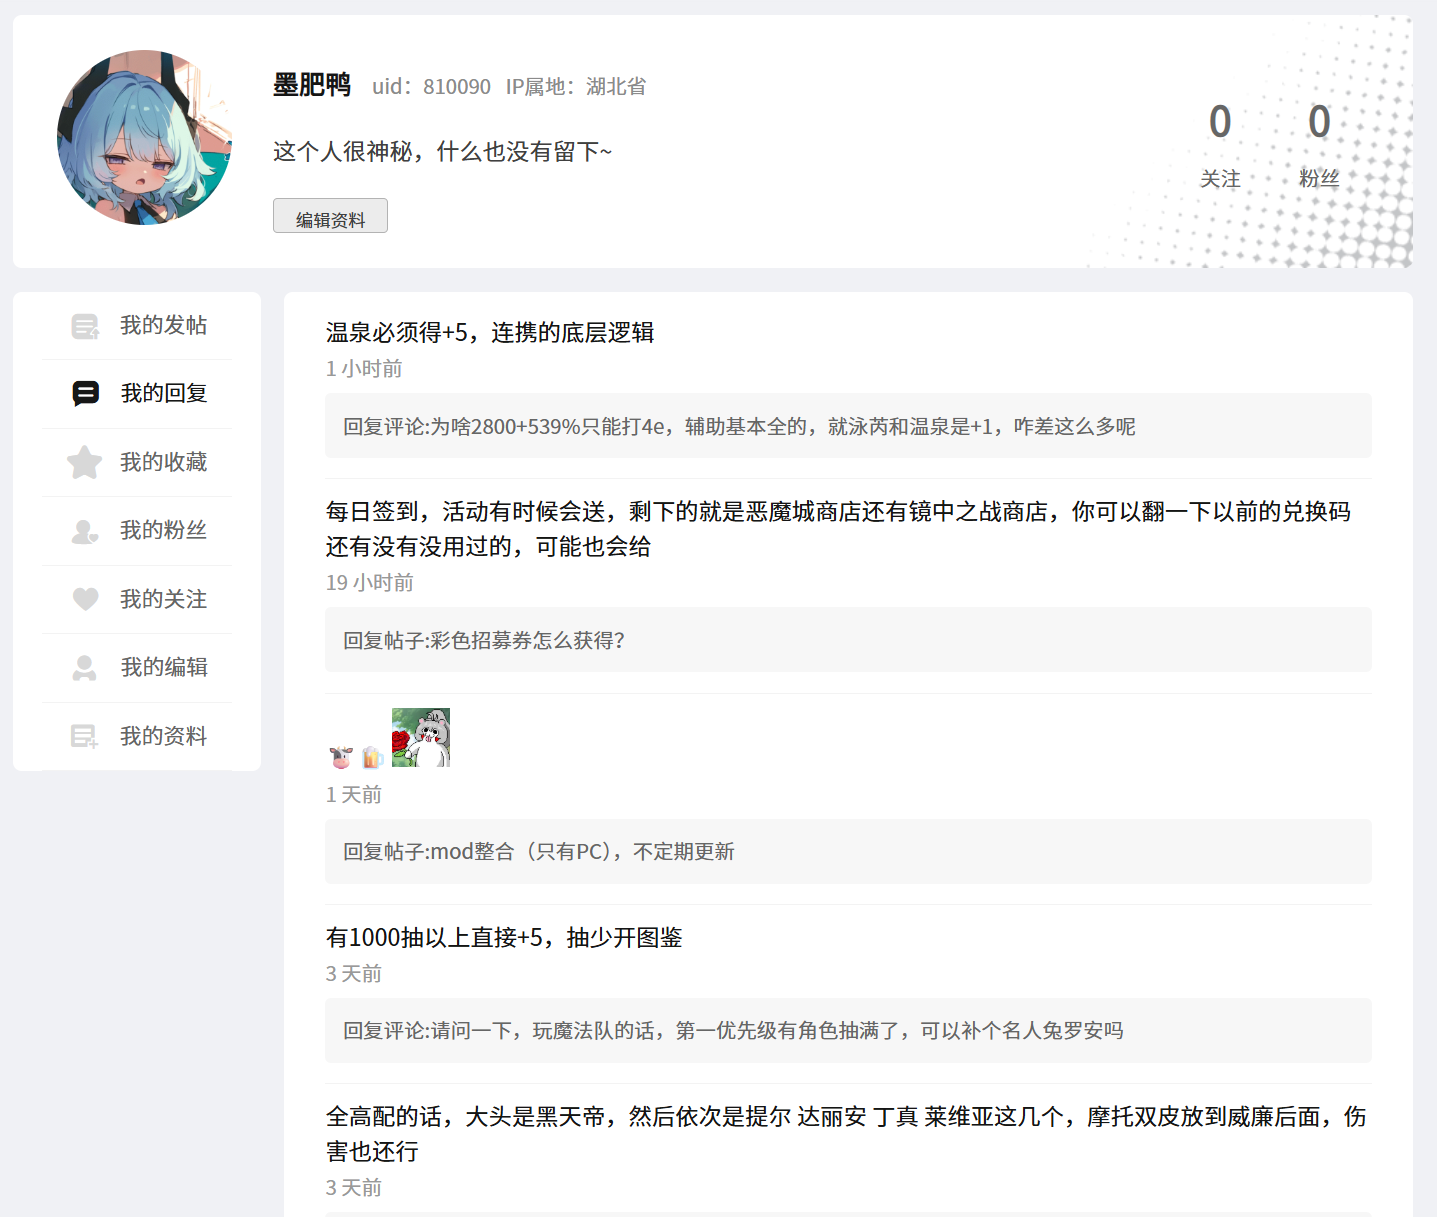Click the blue-haired anime profile avatar
Screen dimensions: 1437x1217
pos(145,138)
